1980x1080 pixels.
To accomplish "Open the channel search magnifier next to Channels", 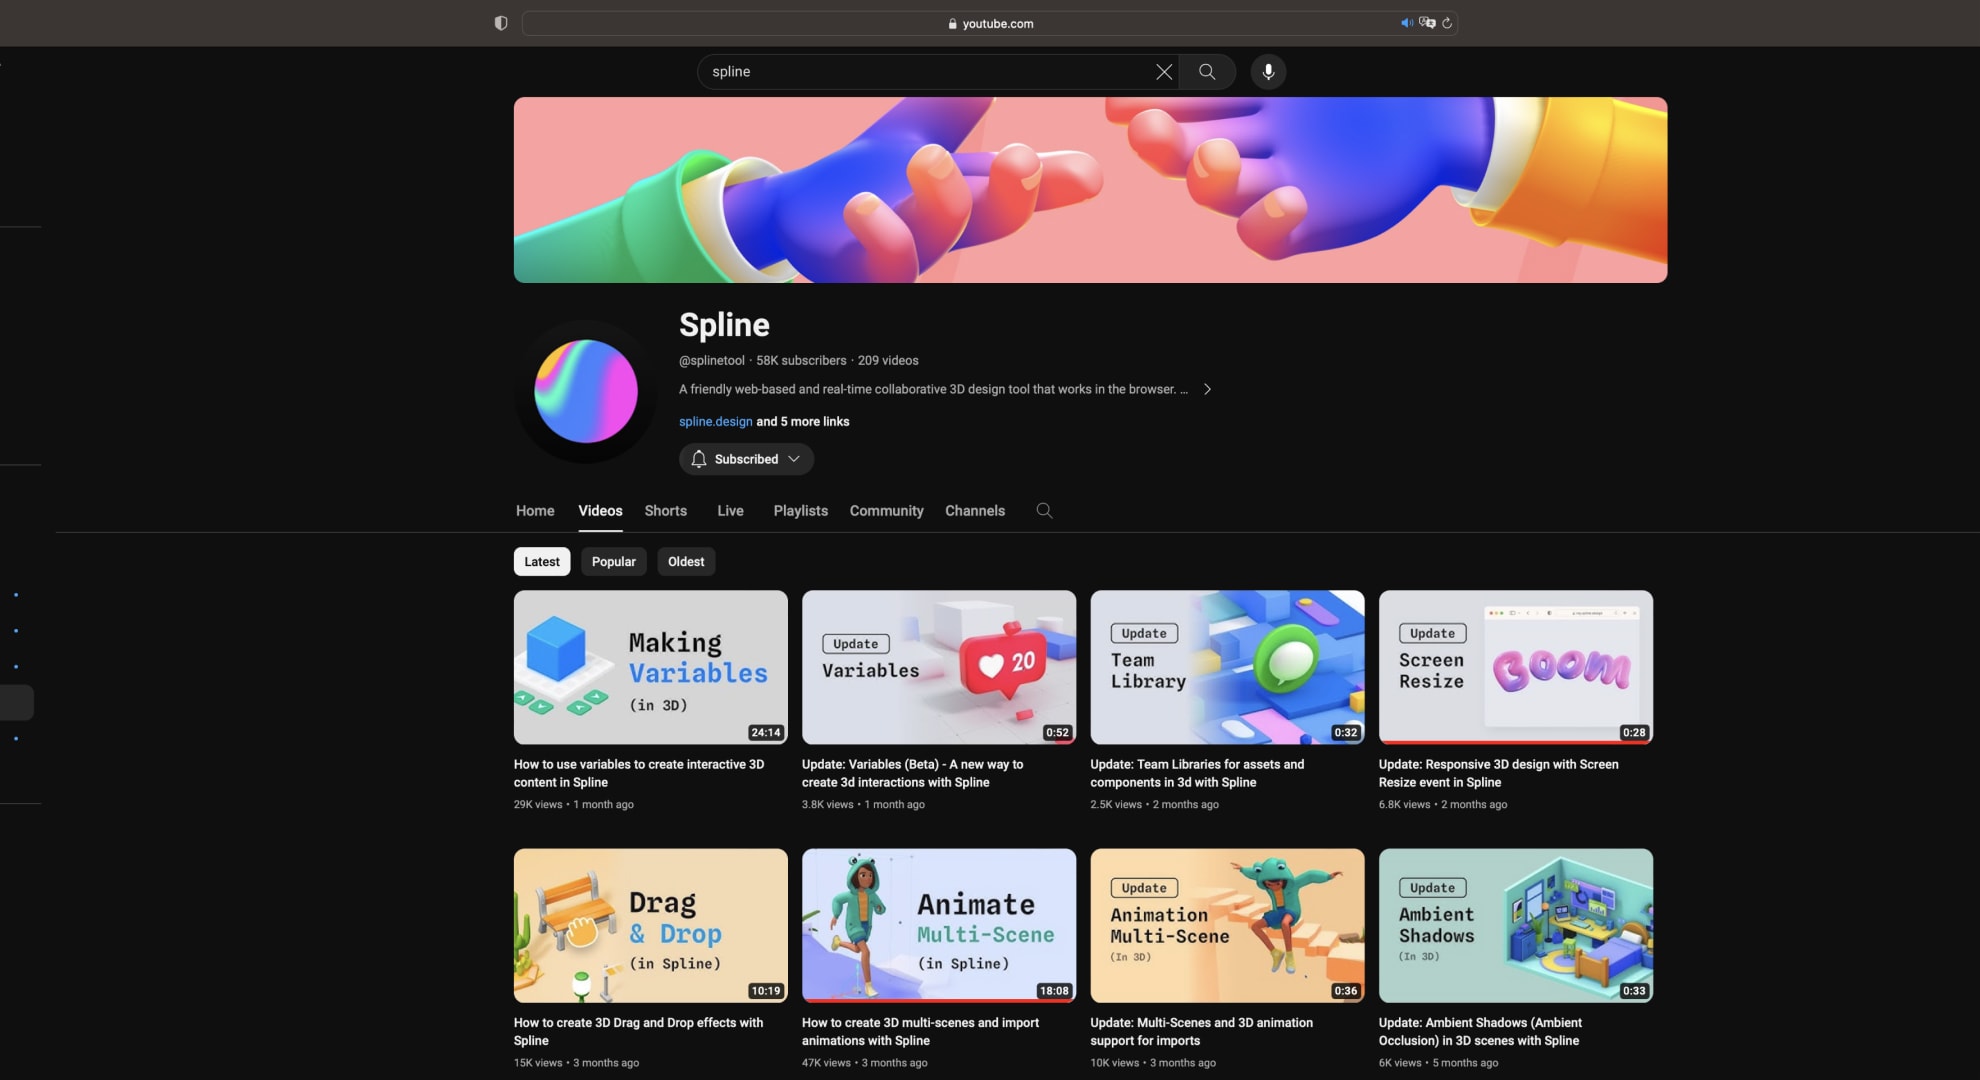I will coord(1044,510).
